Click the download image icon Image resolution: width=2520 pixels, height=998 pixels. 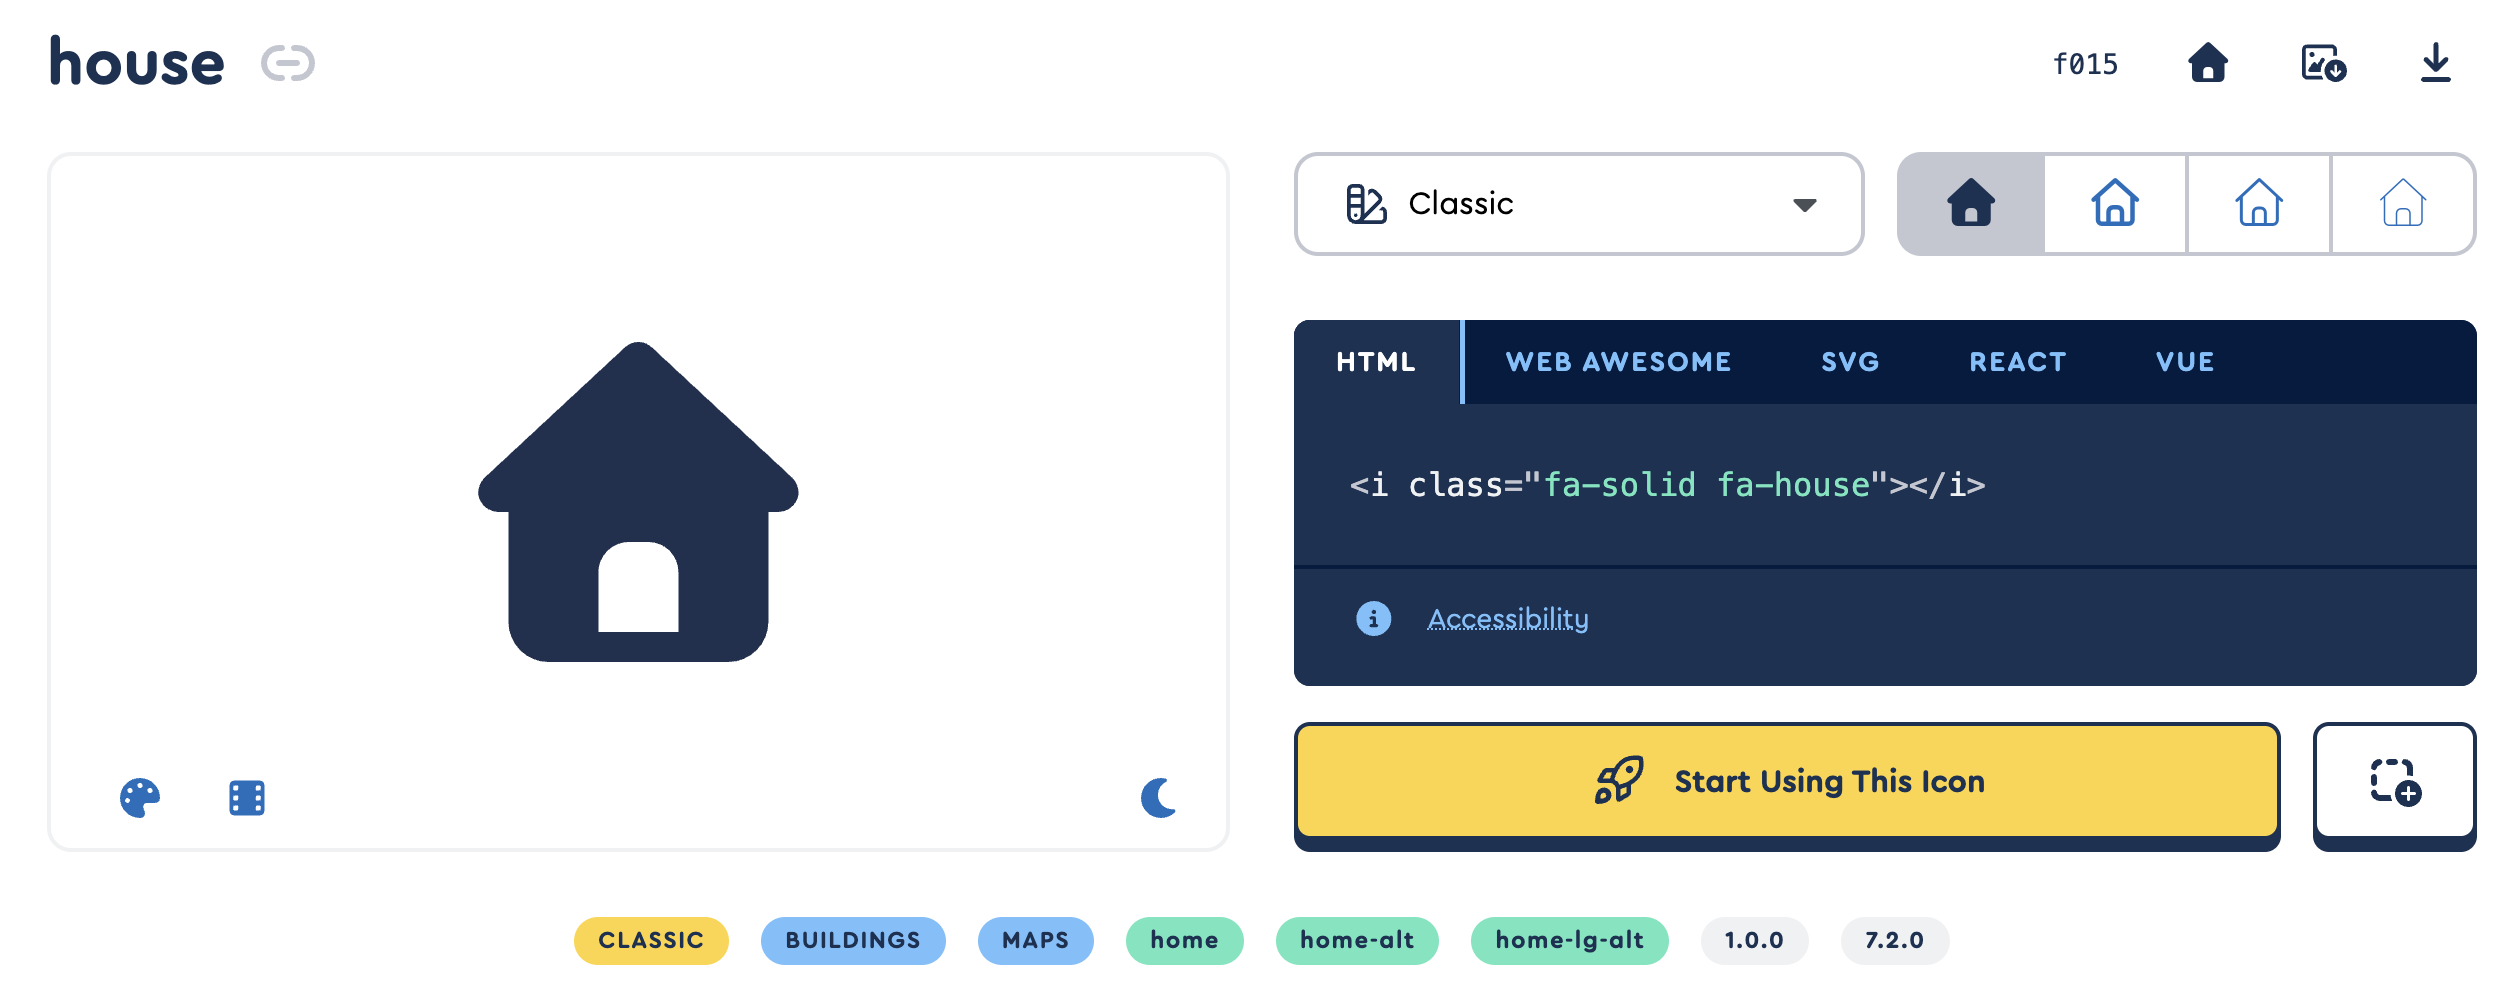(2323, 64)
